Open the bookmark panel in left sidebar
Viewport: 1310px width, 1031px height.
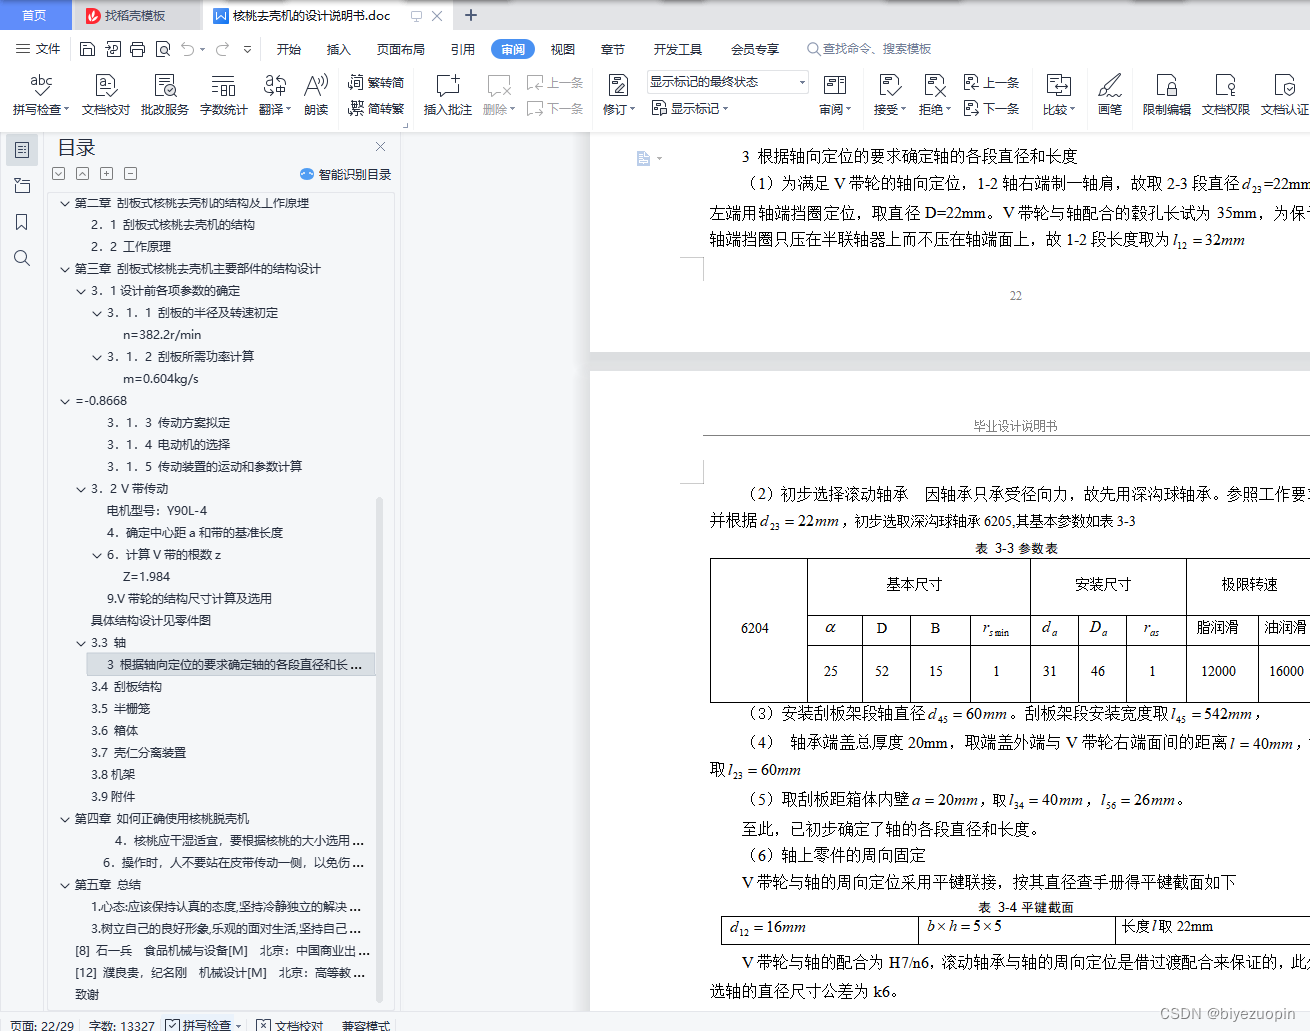point(22,222)
